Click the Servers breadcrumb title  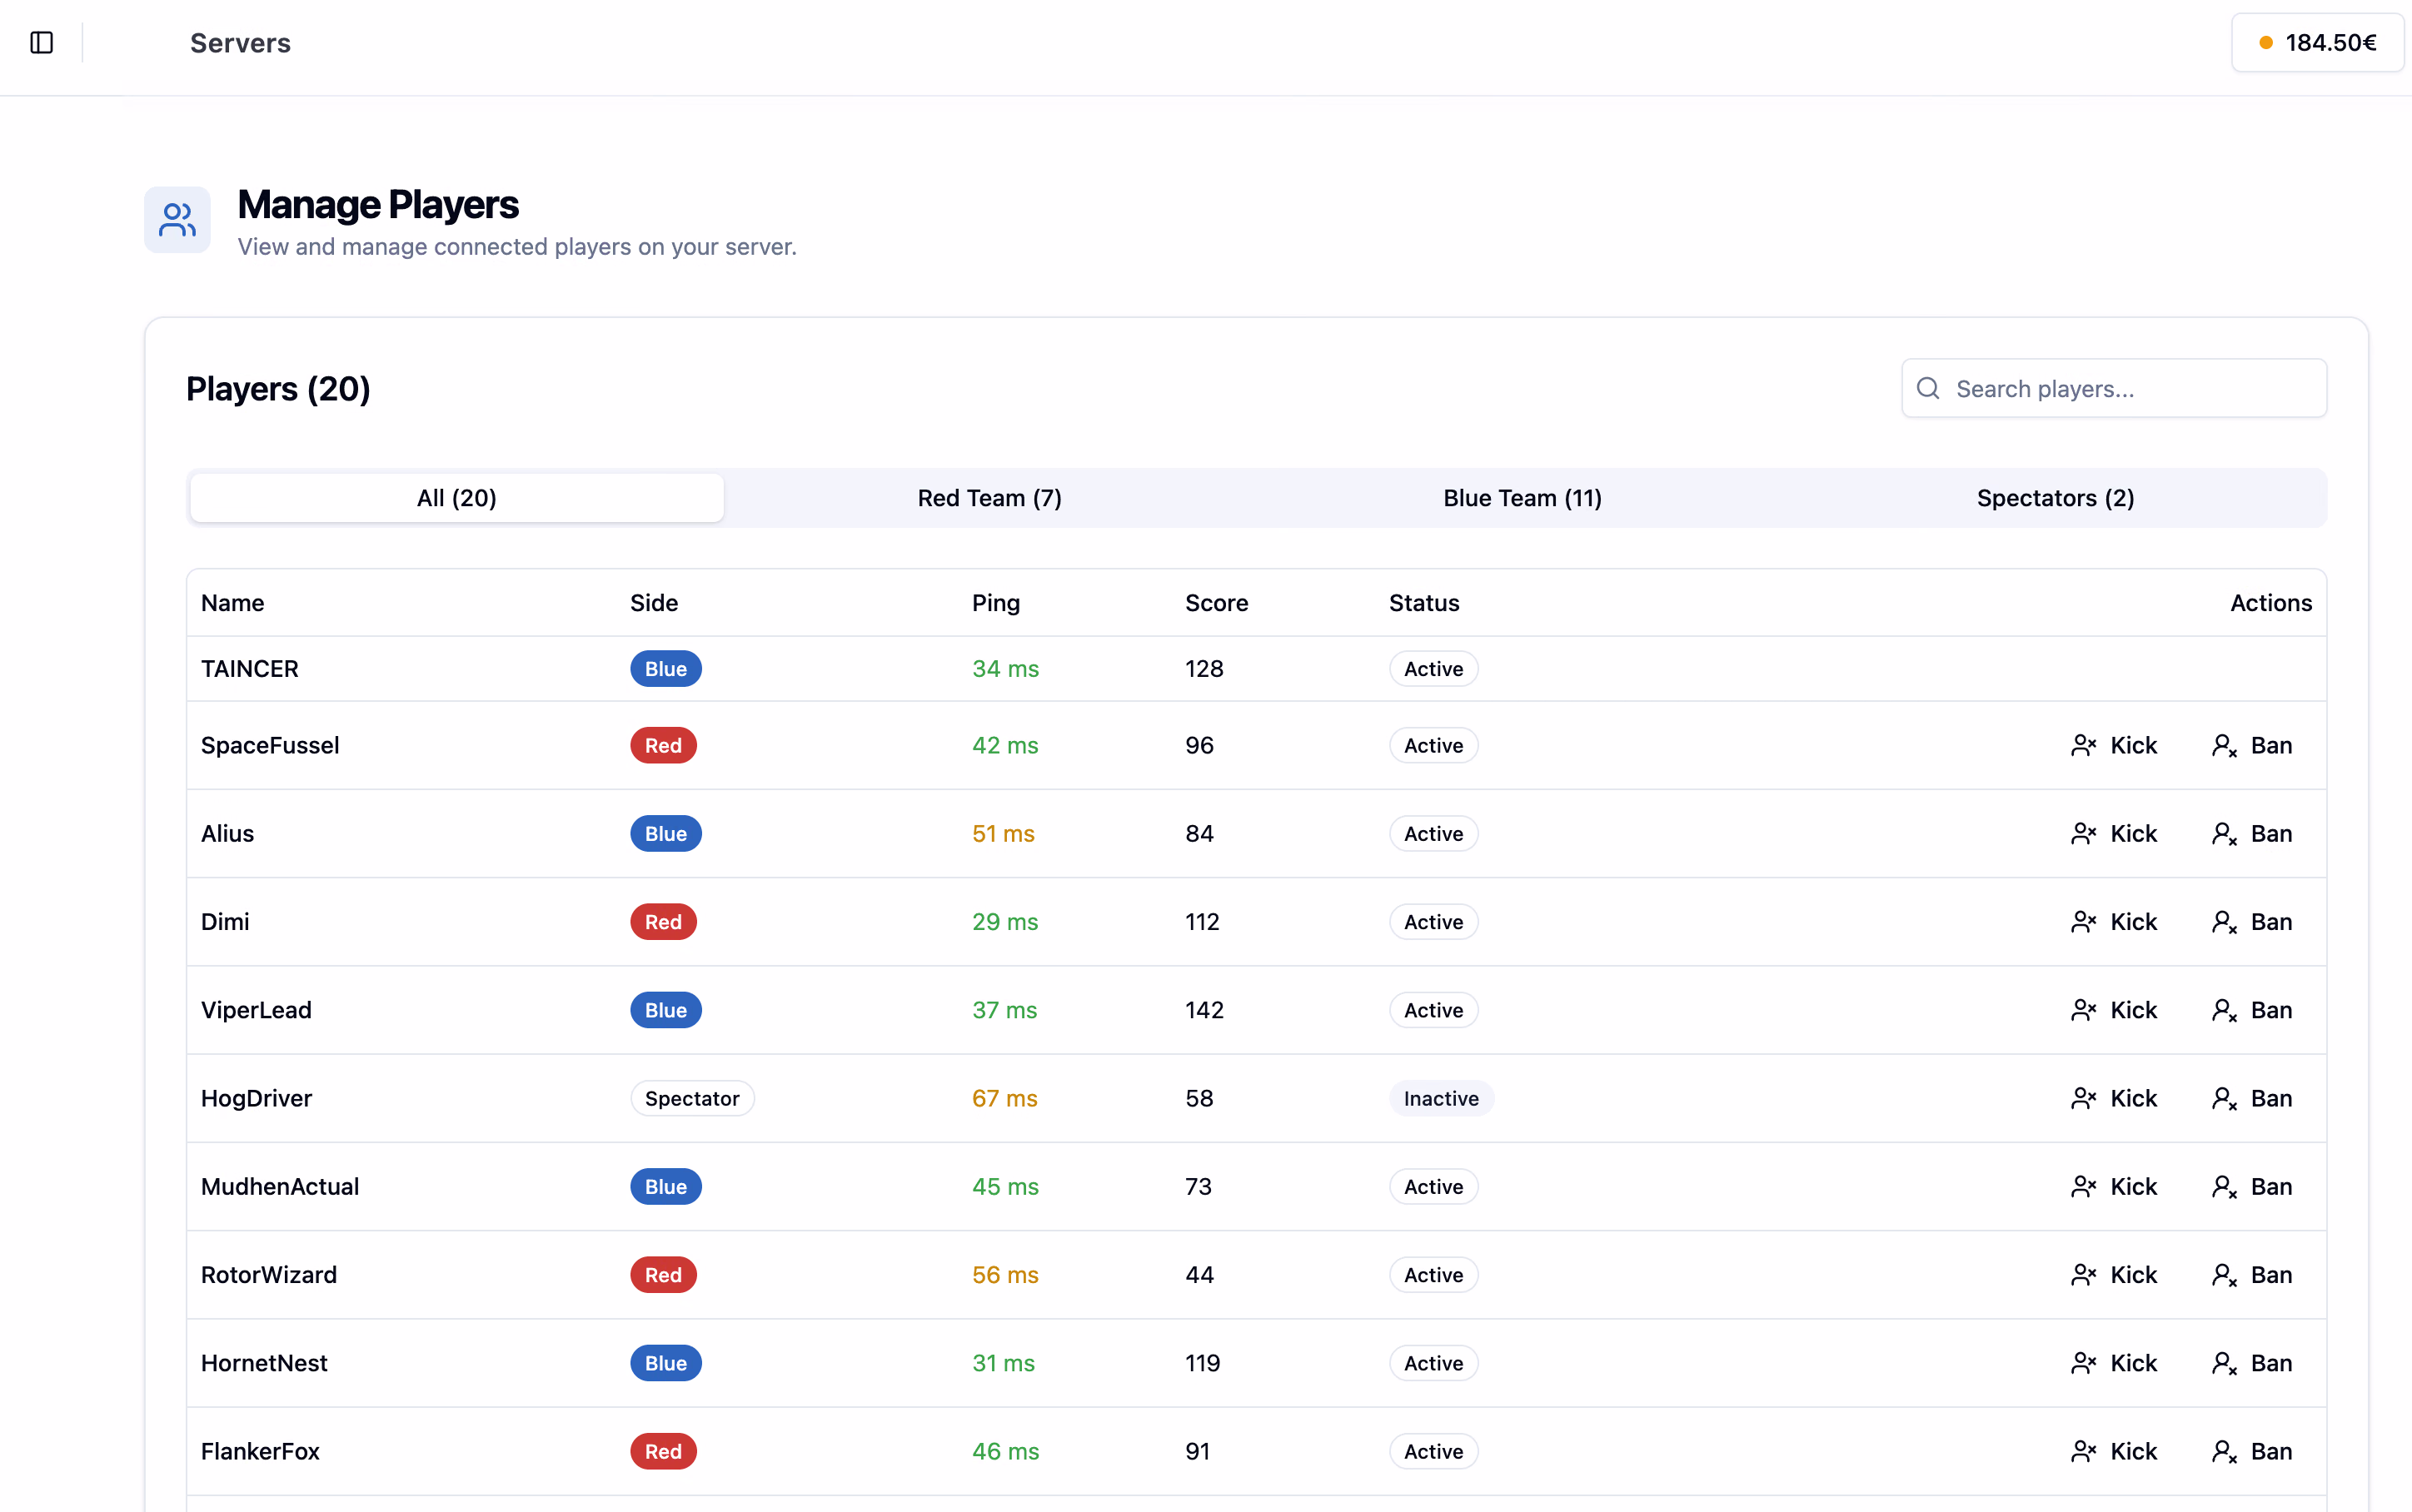pos(240,43)
